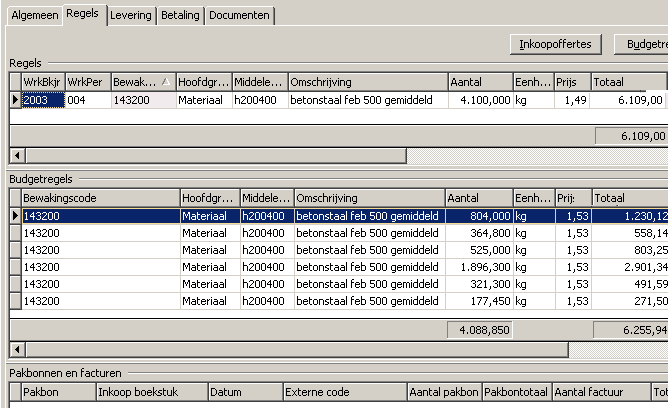Click the Budgetregels horizontal scrollbar thumb
This screenshot has height=408, width=668.
[x=297, y=350]
